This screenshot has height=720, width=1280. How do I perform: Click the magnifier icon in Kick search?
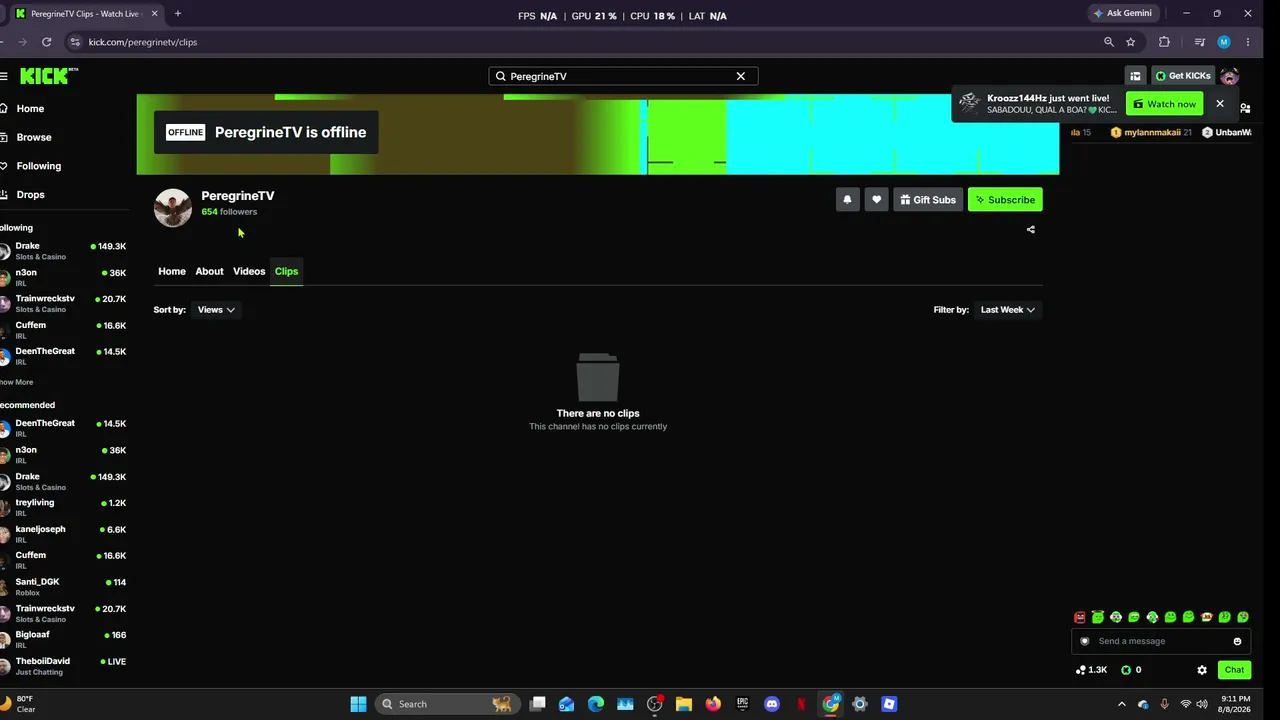click(x=501, y=76)
